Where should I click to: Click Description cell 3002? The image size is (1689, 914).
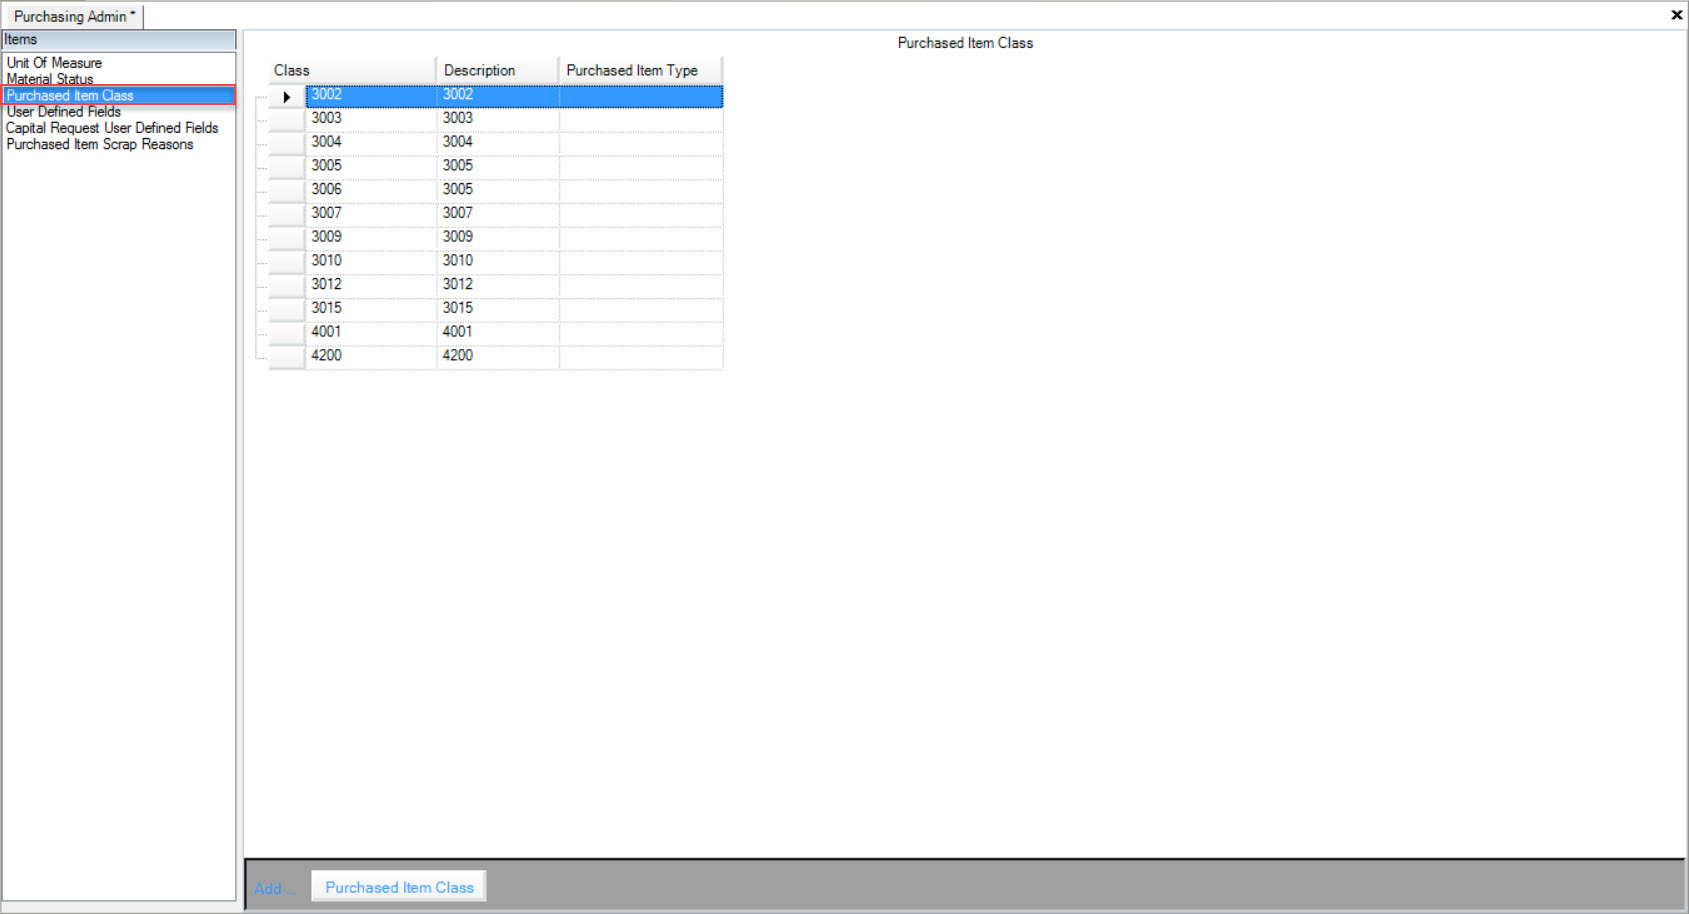pyautogui.click(x=498, y=95)
